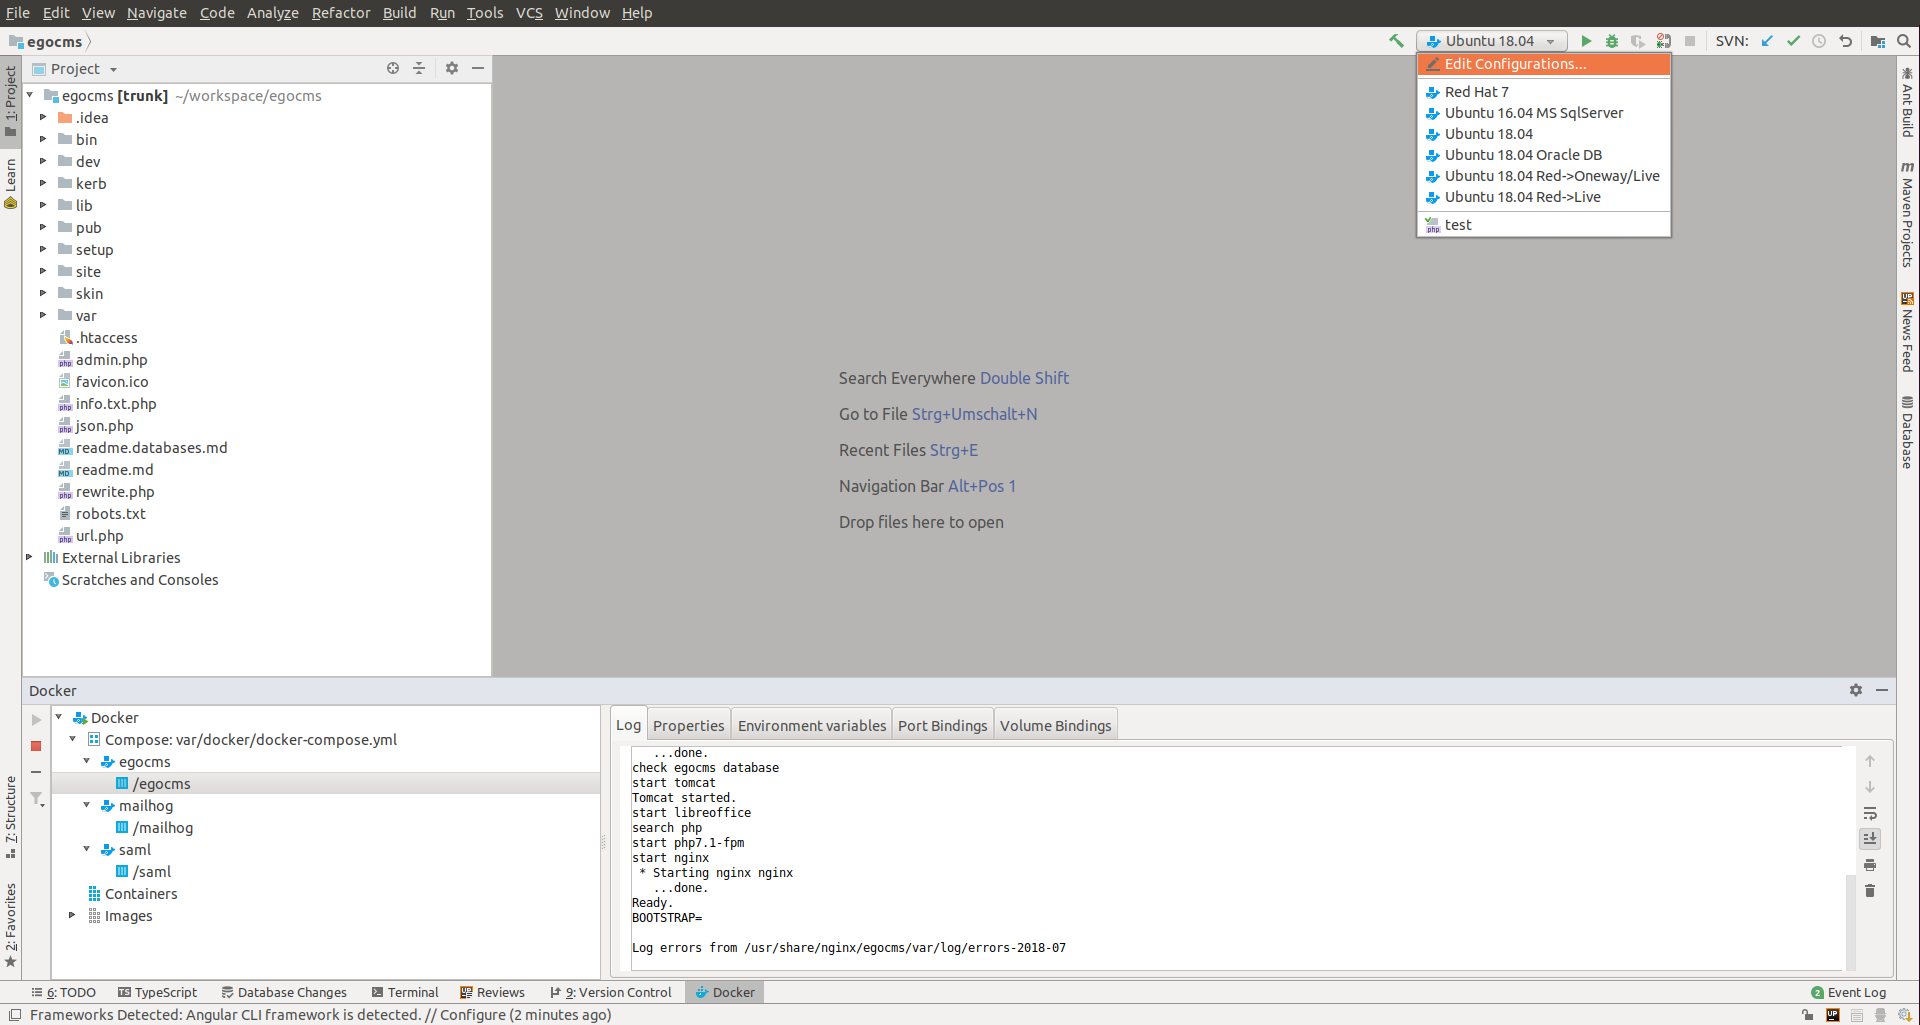1920x1025 pixels.
Task: Click the Stop button in top toolbar
Action: [x=1690, y=41]
